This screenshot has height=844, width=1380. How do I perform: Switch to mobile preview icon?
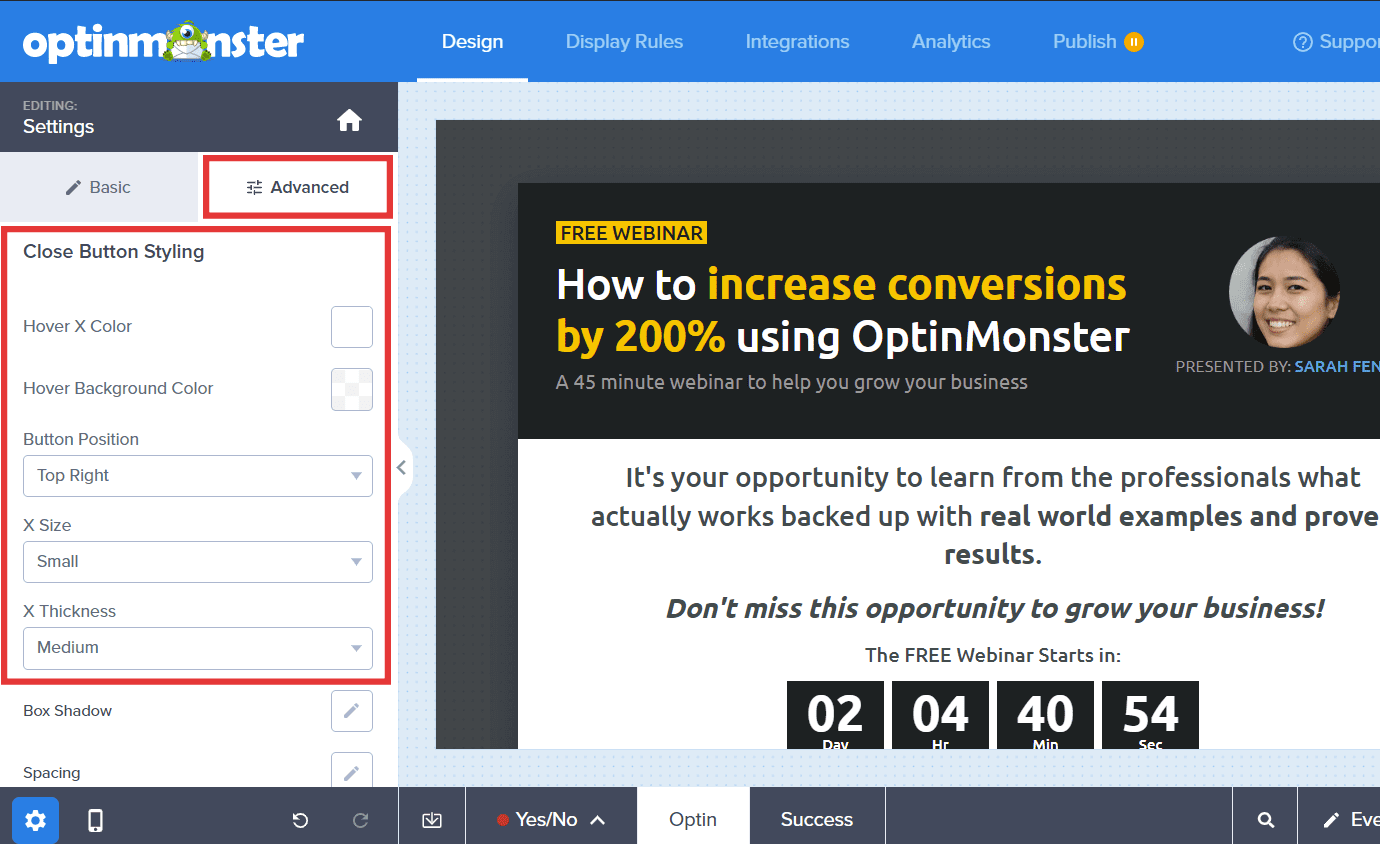(95, 819)
